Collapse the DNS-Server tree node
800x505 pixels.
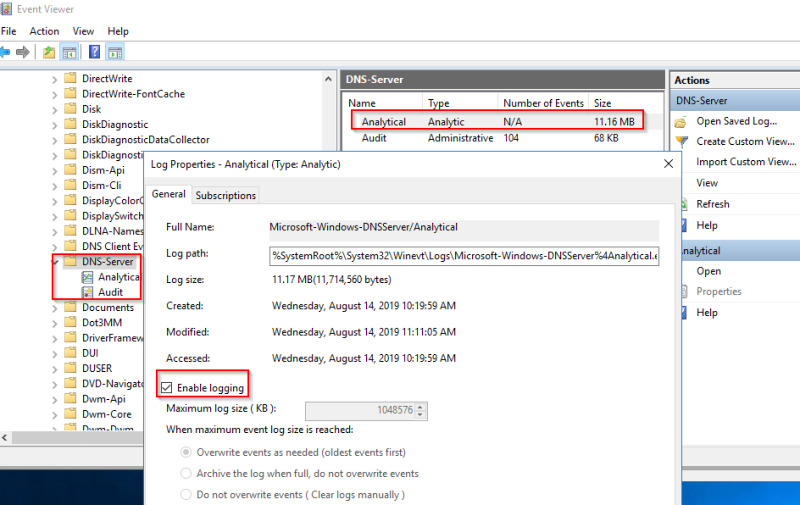55,262
